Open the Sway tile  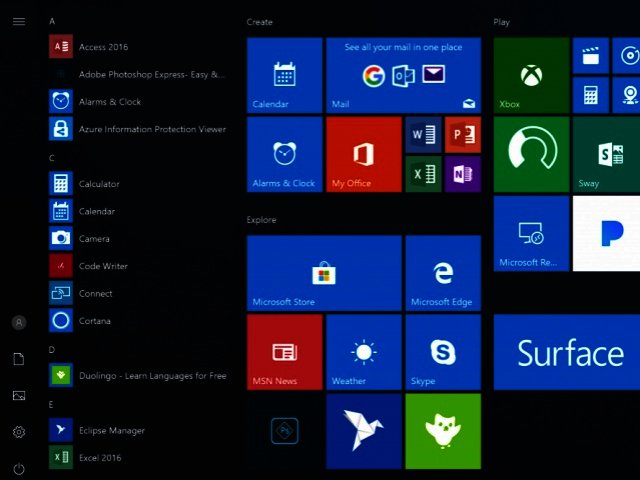tap(606, 154)
